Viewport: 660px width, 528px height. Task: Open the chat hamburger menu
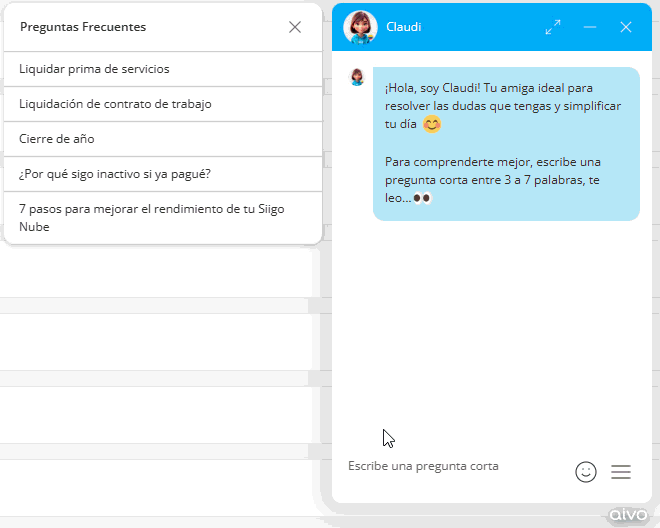click(x=621, y=472)
